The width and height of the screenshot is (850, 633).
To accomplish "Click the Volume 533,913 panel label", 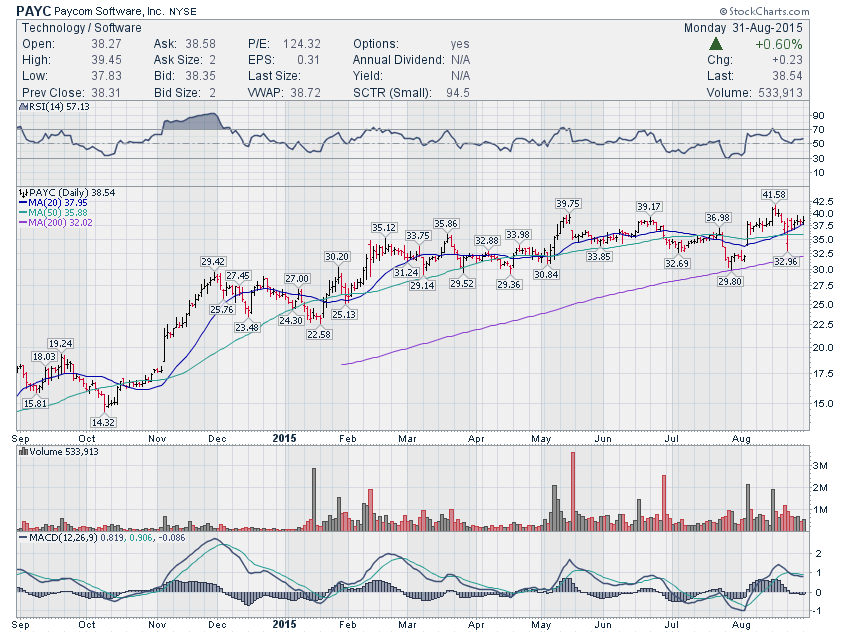I will coord(64,451).
